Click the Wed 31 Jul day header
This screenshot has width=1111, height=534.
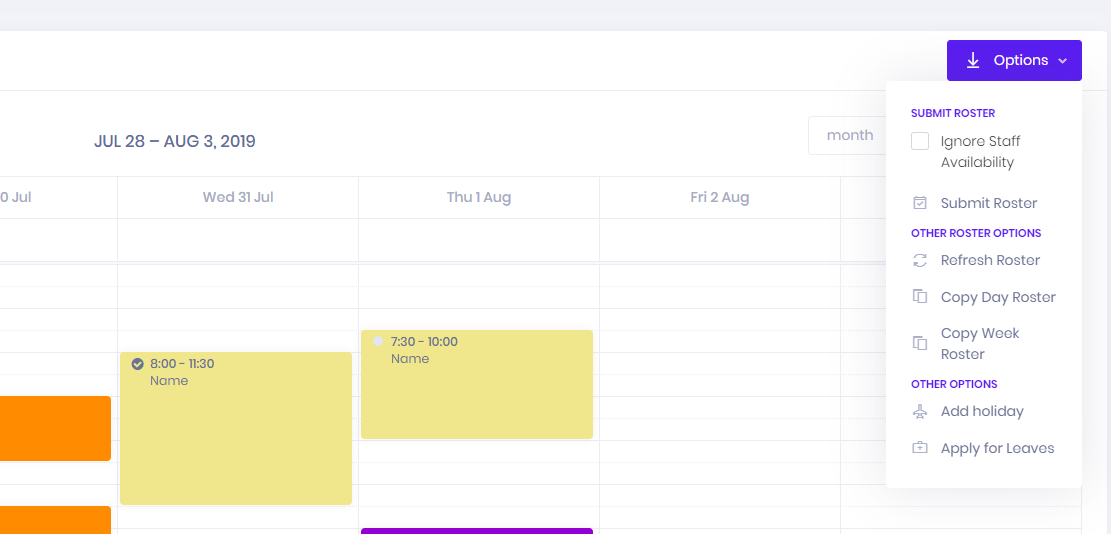pyautogui.click(x=238, y=197)
